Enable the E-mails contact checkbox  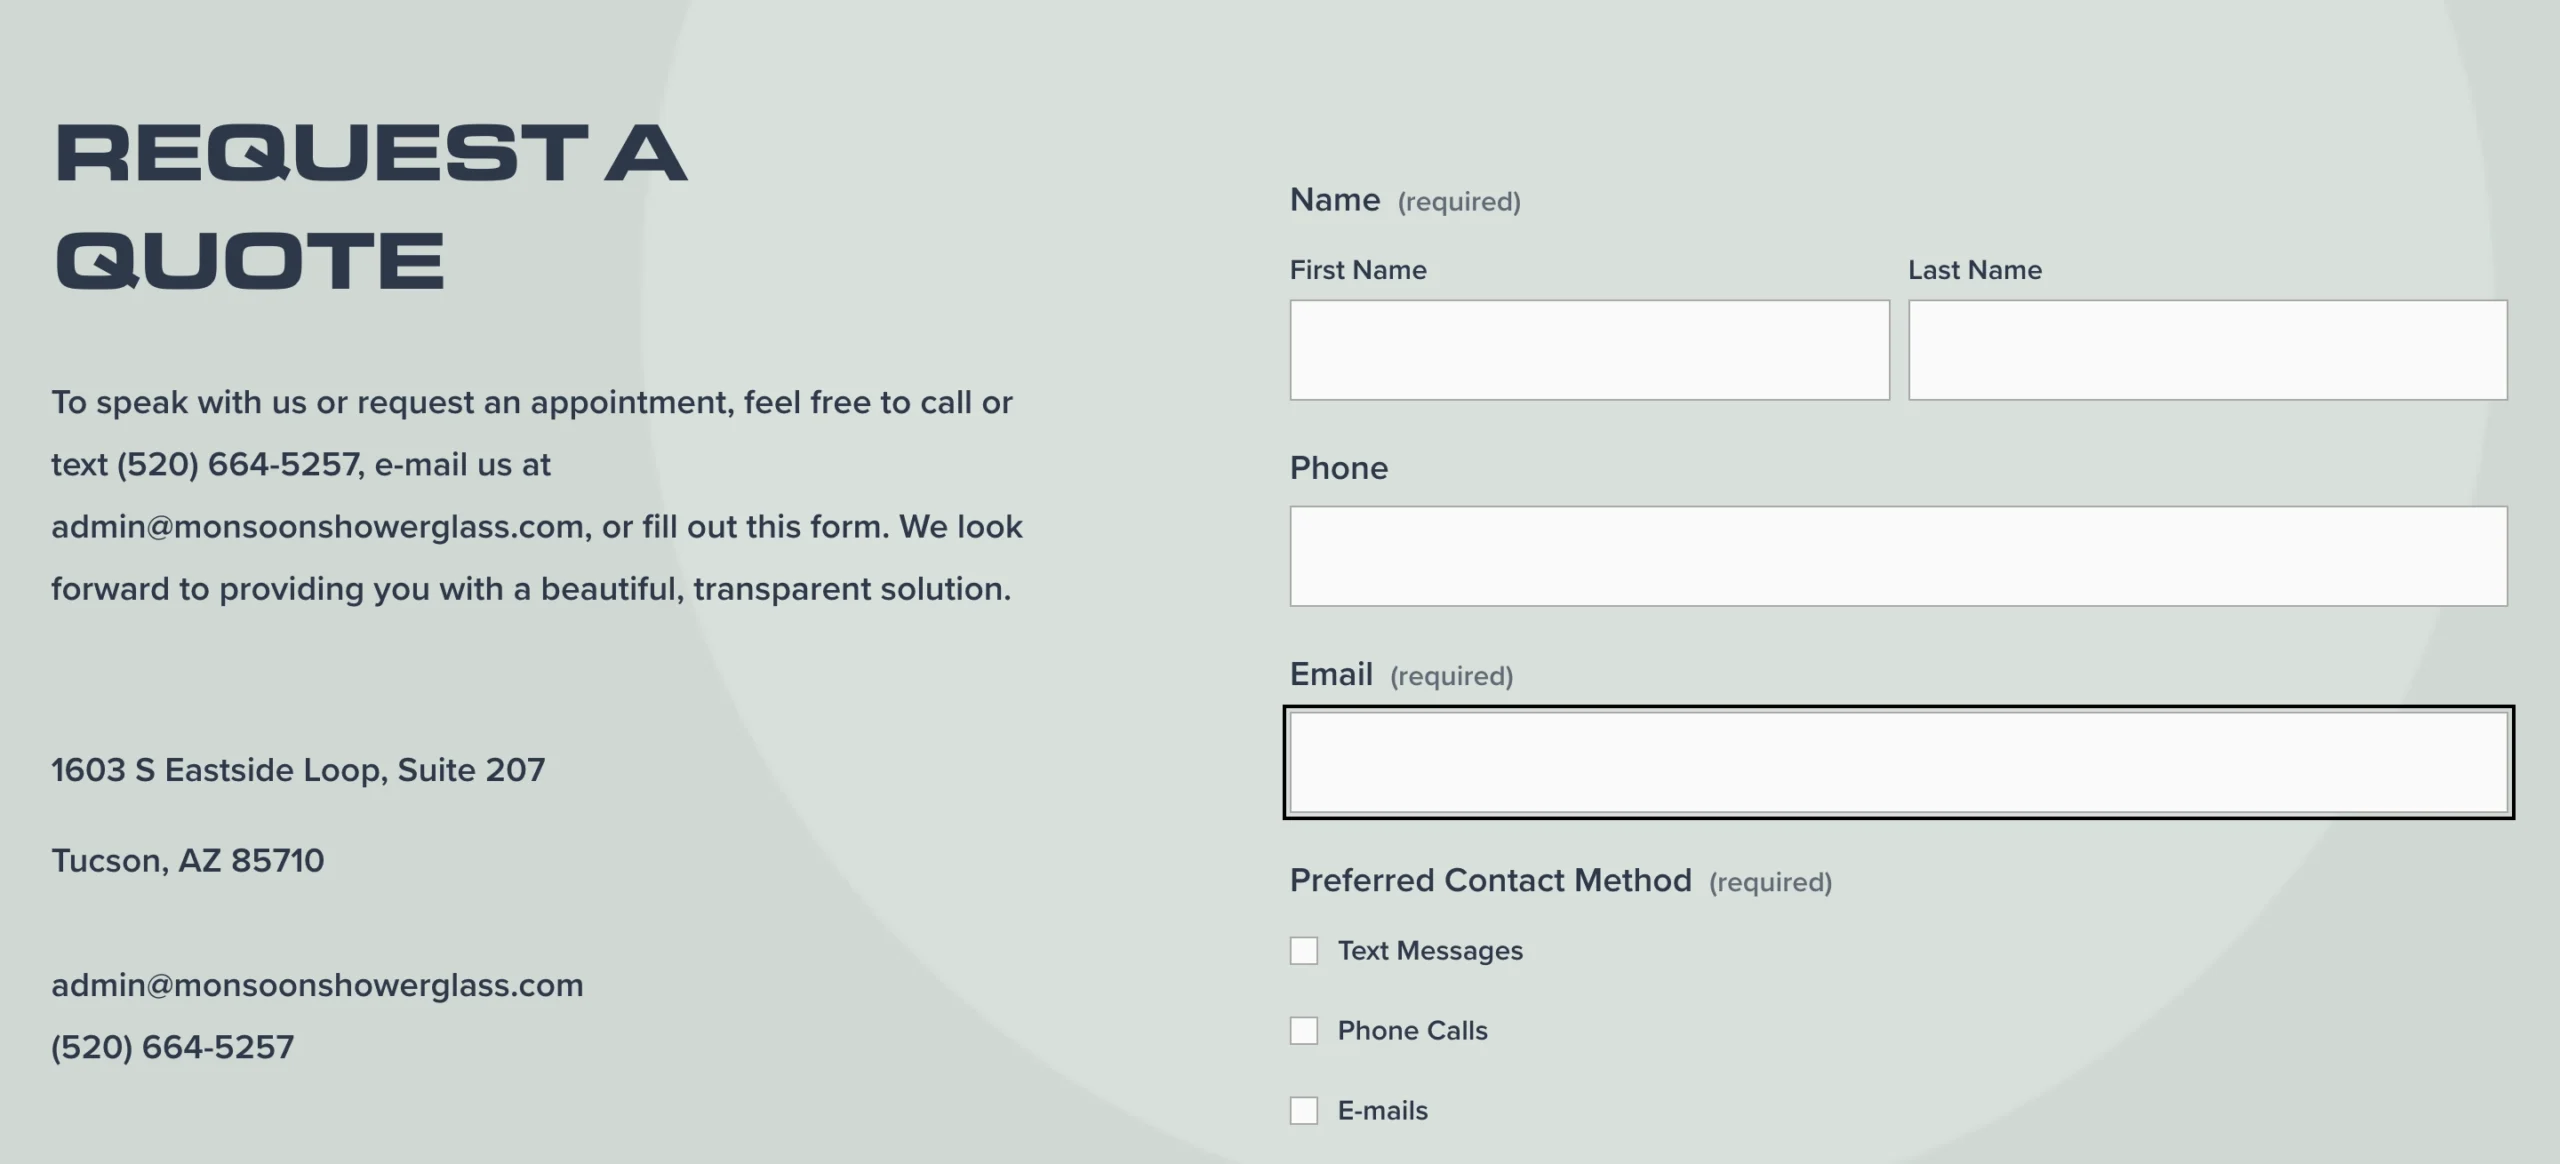coord(1304,1110)
